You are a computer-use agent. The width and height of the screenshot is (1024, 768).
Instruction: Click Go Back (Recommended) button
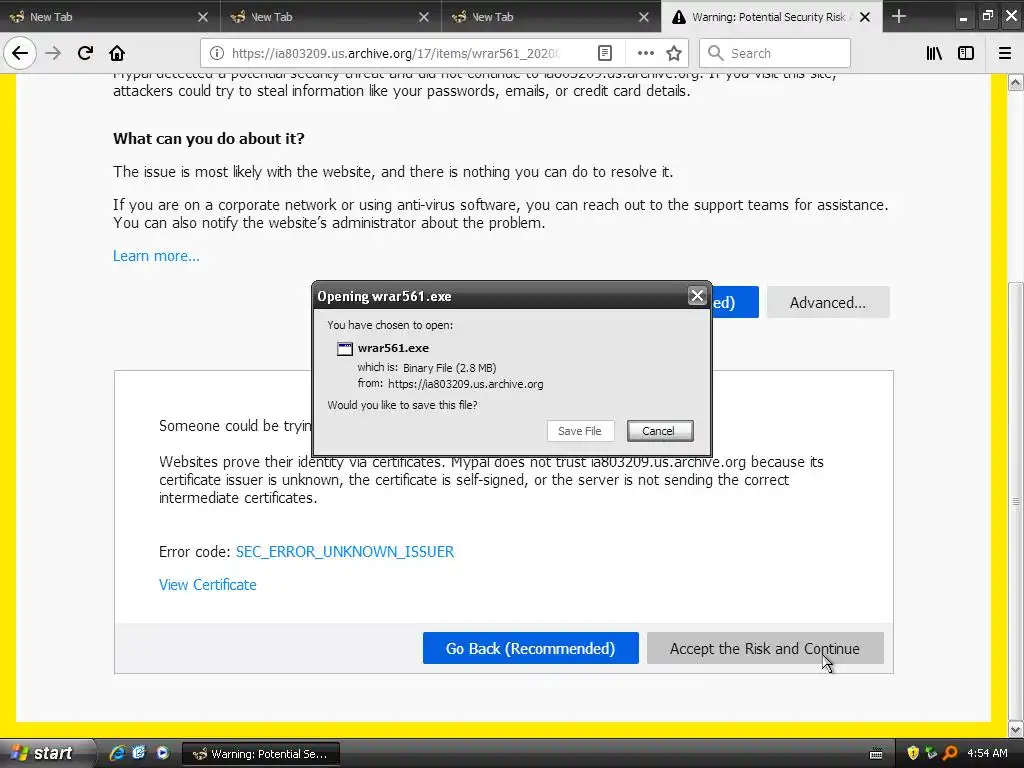coord(530,648)
